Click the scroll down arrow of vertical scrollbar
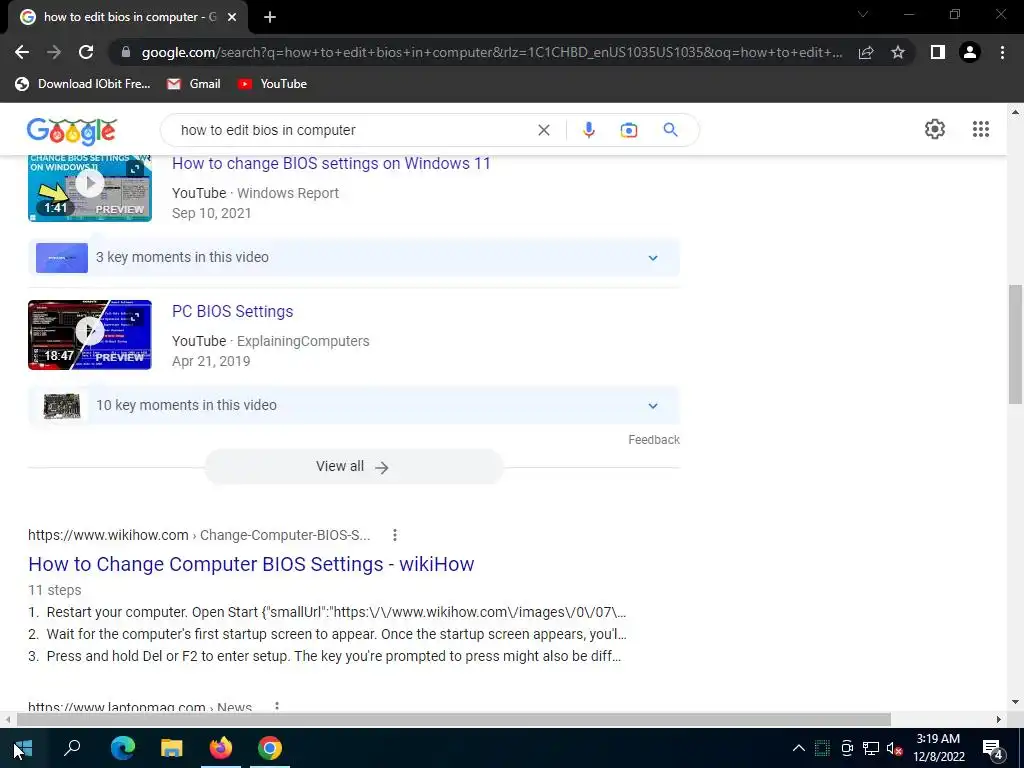 pyautogui.click(x=1015, y=702)
